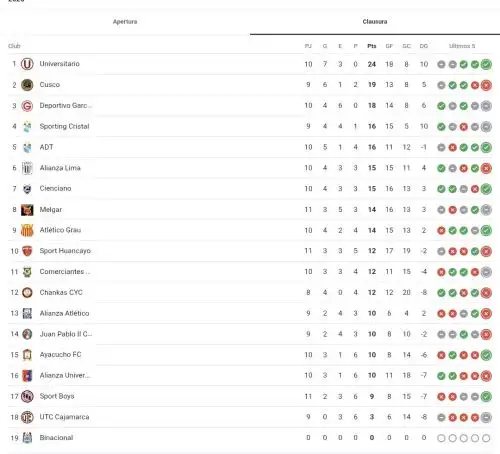Open the Ayacucho FC team link
The image size is (500, 454).
60,355
